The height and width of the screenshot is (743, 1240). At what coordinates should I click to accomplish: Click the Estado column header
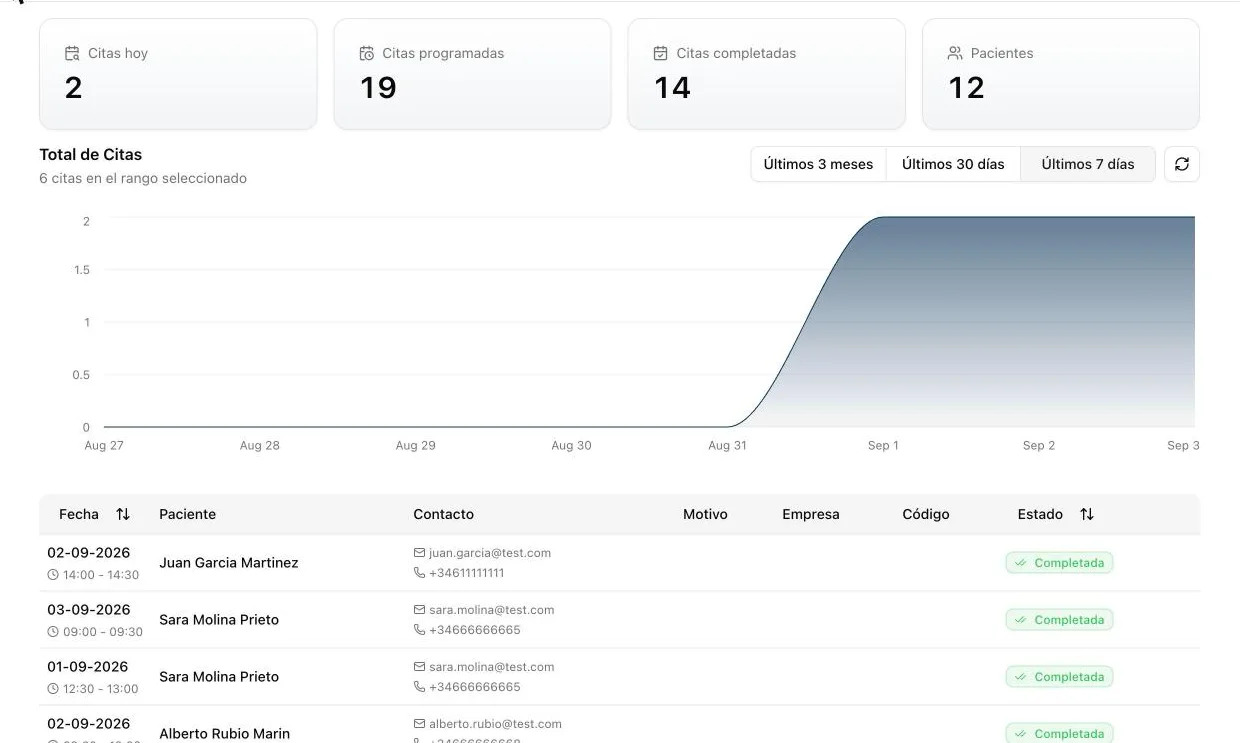[x=1040, y=514]
